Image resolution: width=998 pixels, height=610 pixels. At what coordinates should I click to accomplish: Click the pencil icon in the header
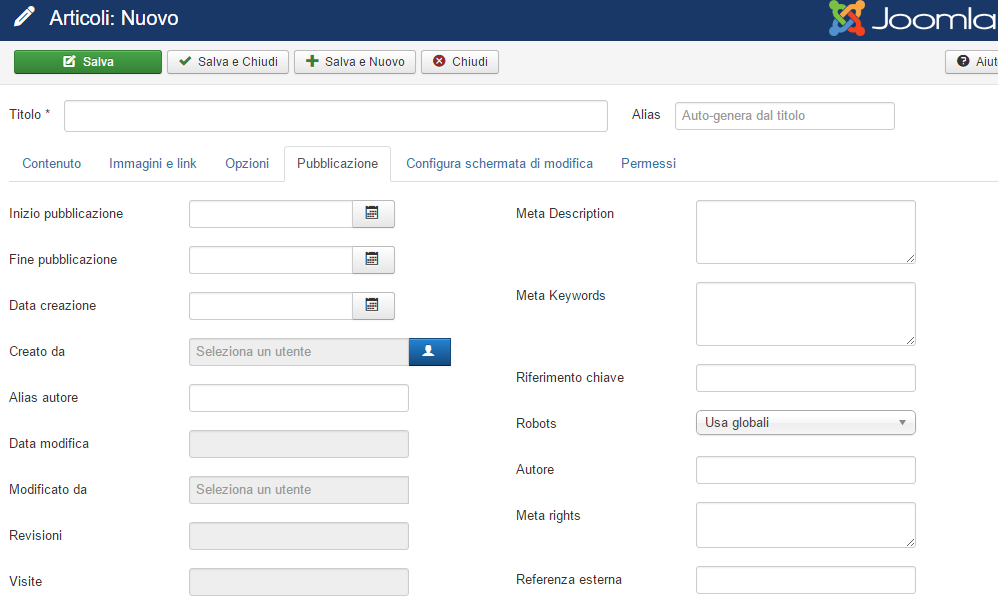click(x=22, y=17)
